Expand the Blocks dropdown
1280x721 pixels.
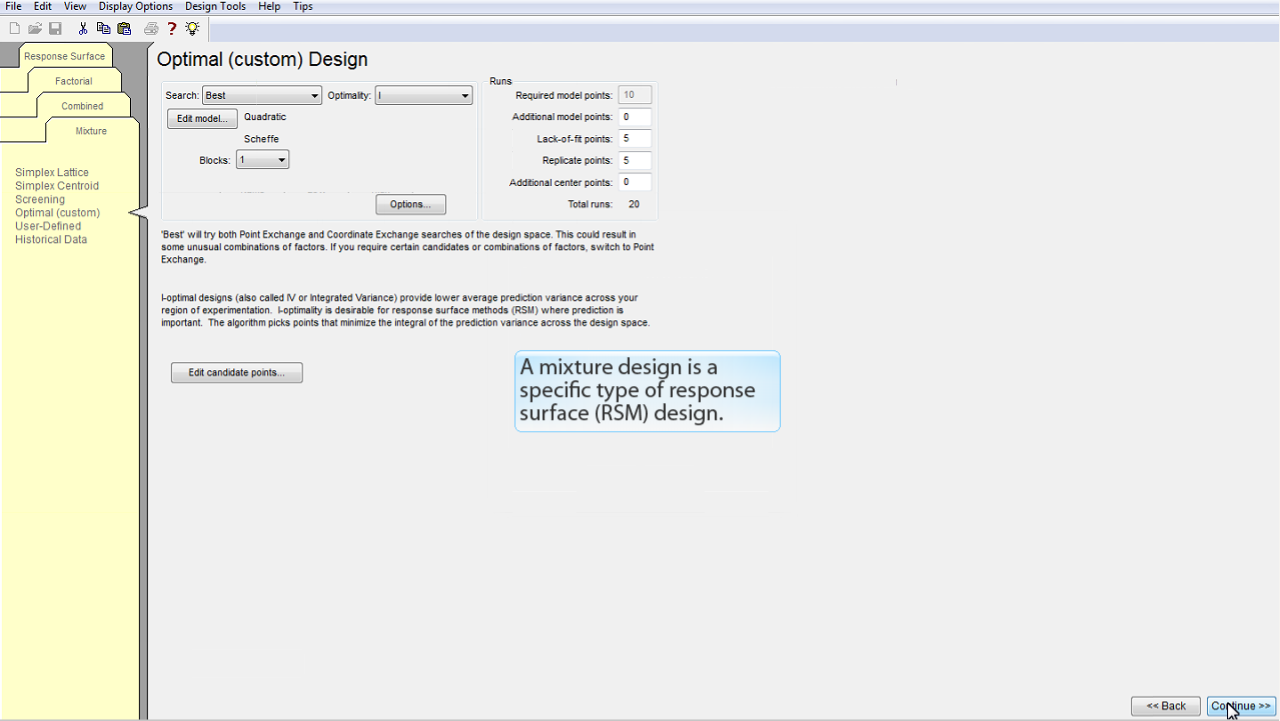click(x=263, y=160)
